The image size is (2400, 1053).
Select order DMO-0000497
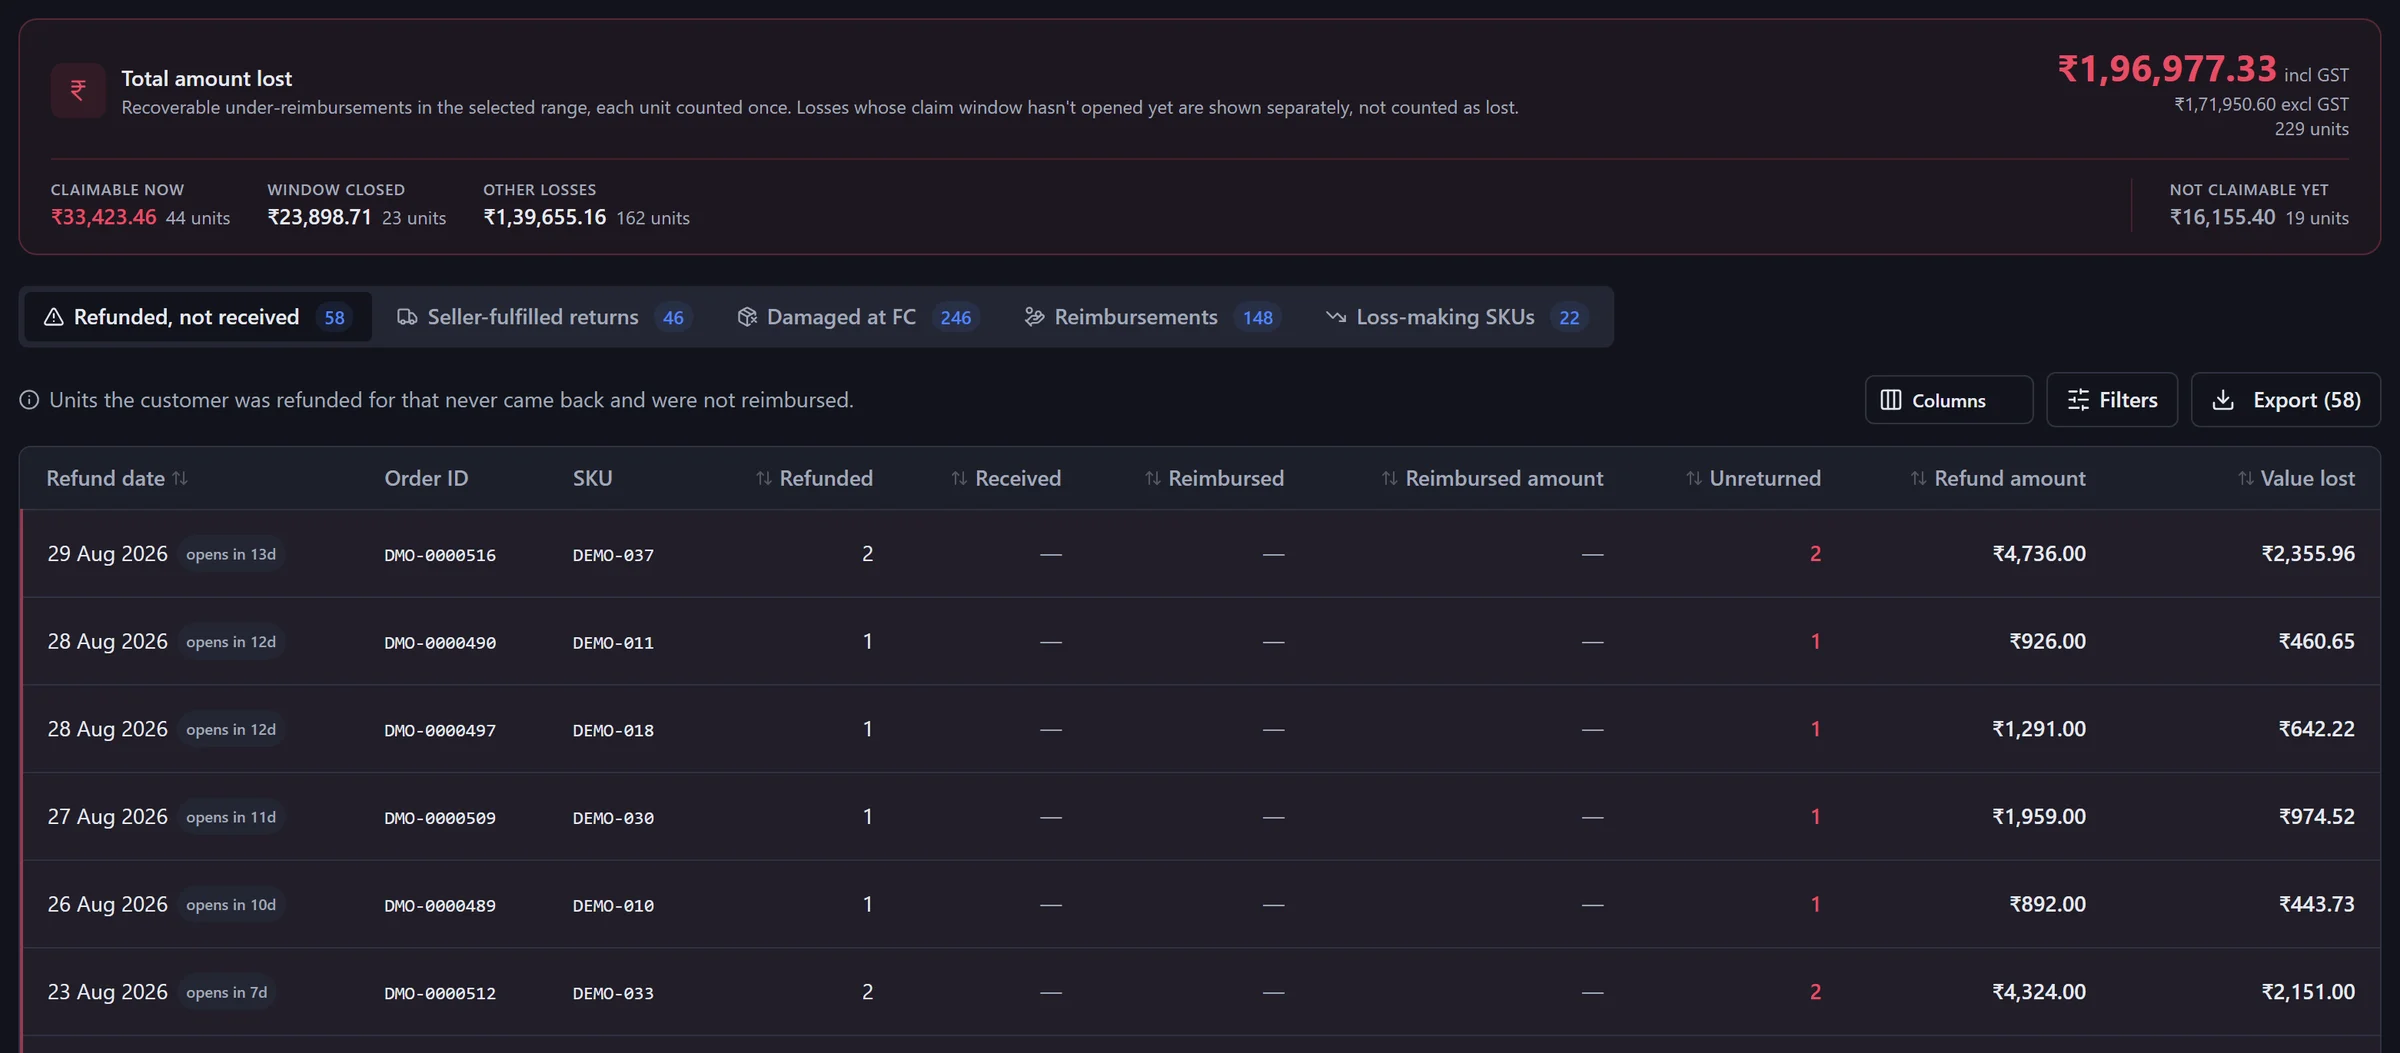440,730
